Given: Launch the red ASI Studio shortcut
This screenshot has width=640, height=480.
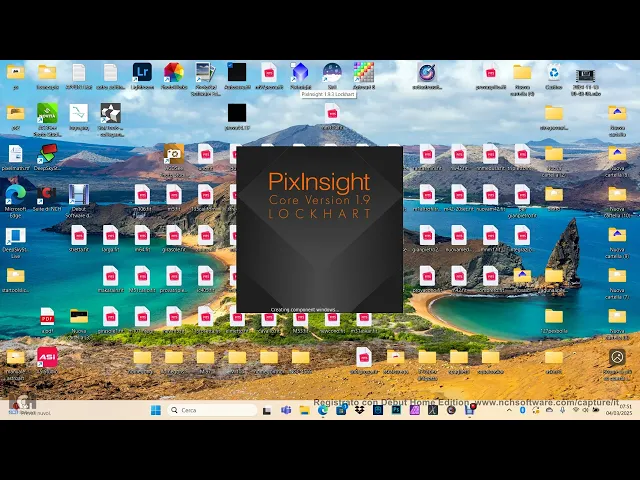Looking at the screenshot, I should pos(47,357).
